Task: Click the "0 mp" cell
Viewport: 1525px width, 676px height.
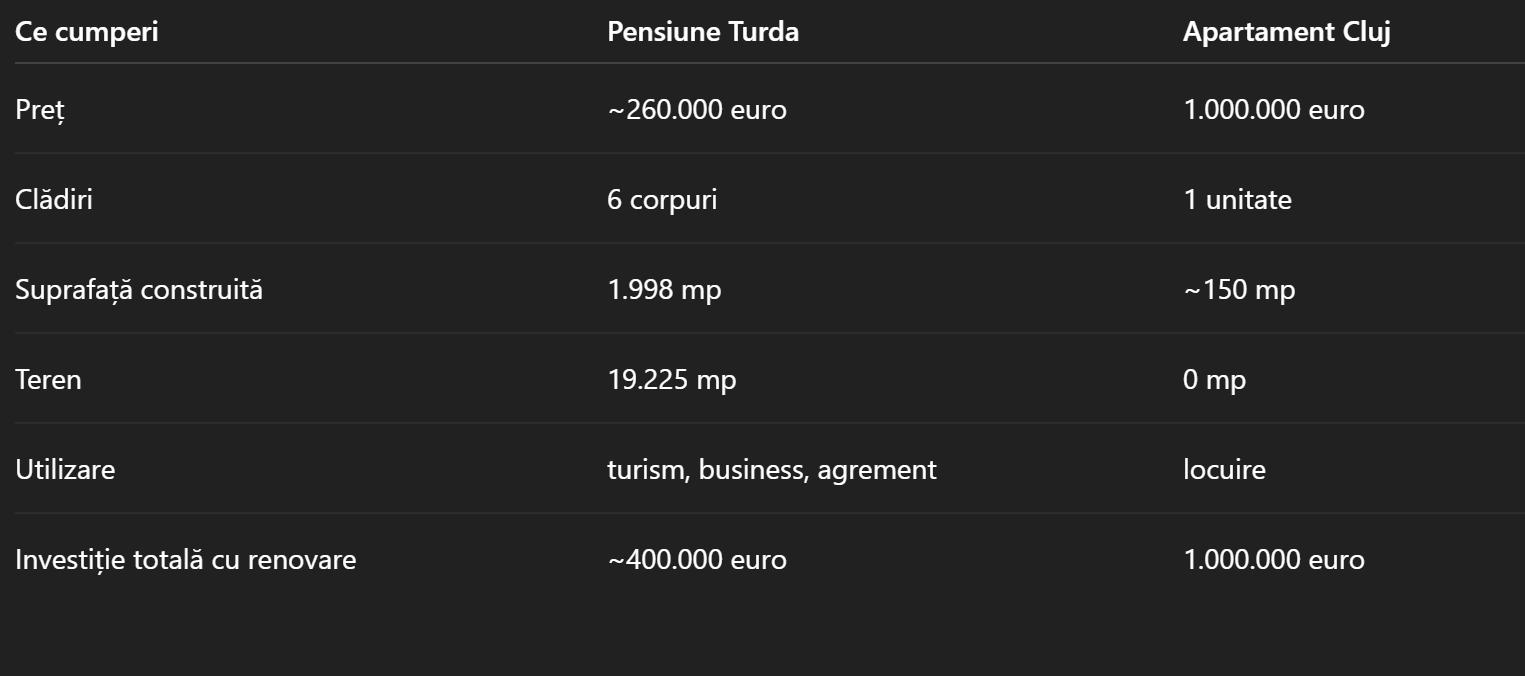Action: tap(1214, 380)
